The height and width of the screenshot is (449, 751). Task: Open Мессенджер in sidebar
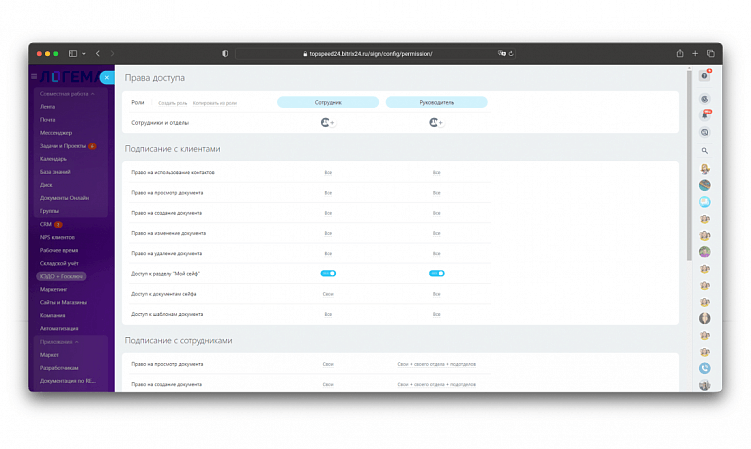pos(56,133)
